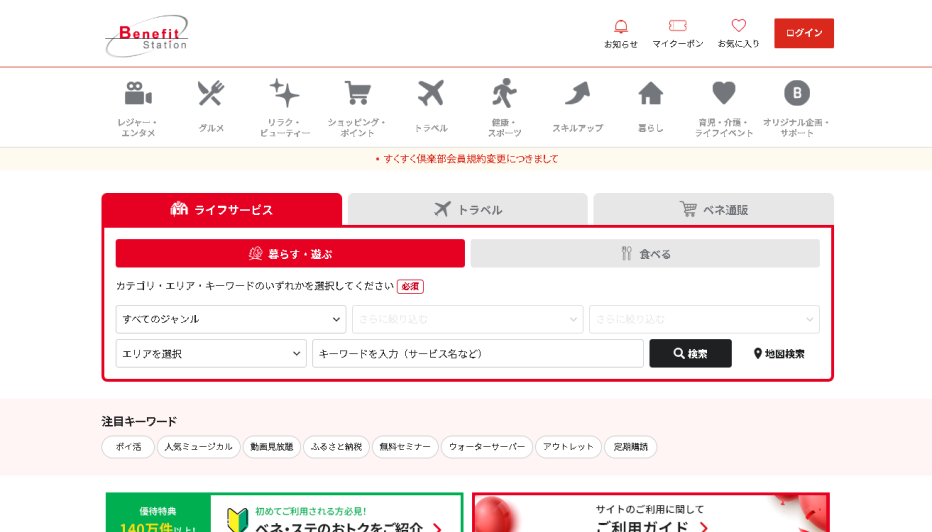Open the エリアを選択 dropdown
Image resolution: width=932 pixels, height=532 pixels.
[x=211, y=353]
